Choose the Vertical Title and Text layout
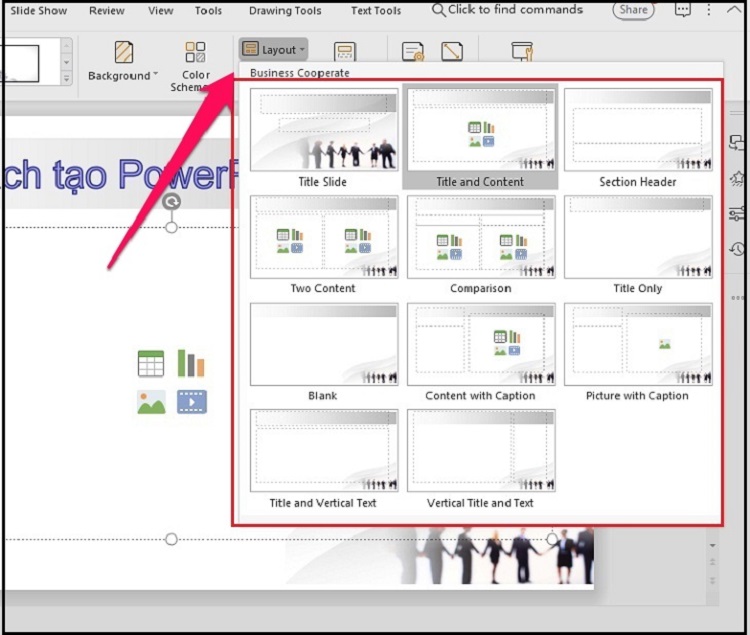Screen dimensions: 750x635 pos(481,459)
